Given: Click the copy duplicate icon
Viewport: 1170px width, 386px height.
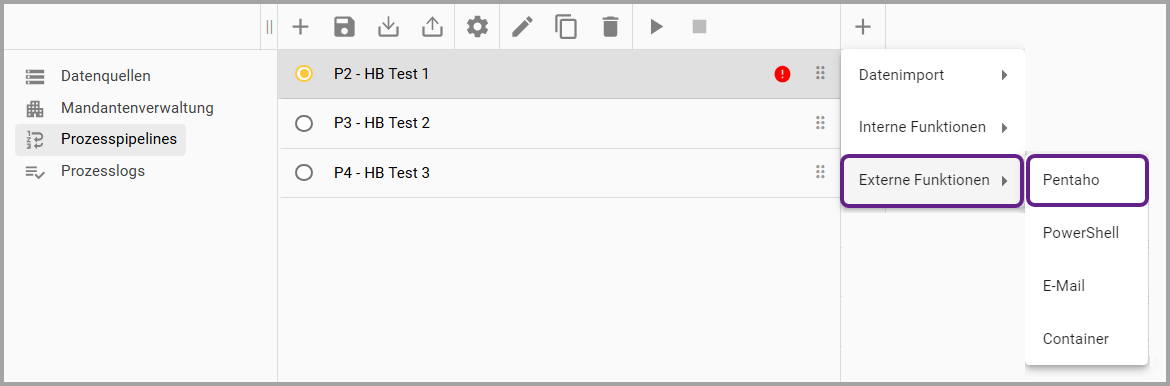Looking at the screenshot, I should [x=566, y=27].
